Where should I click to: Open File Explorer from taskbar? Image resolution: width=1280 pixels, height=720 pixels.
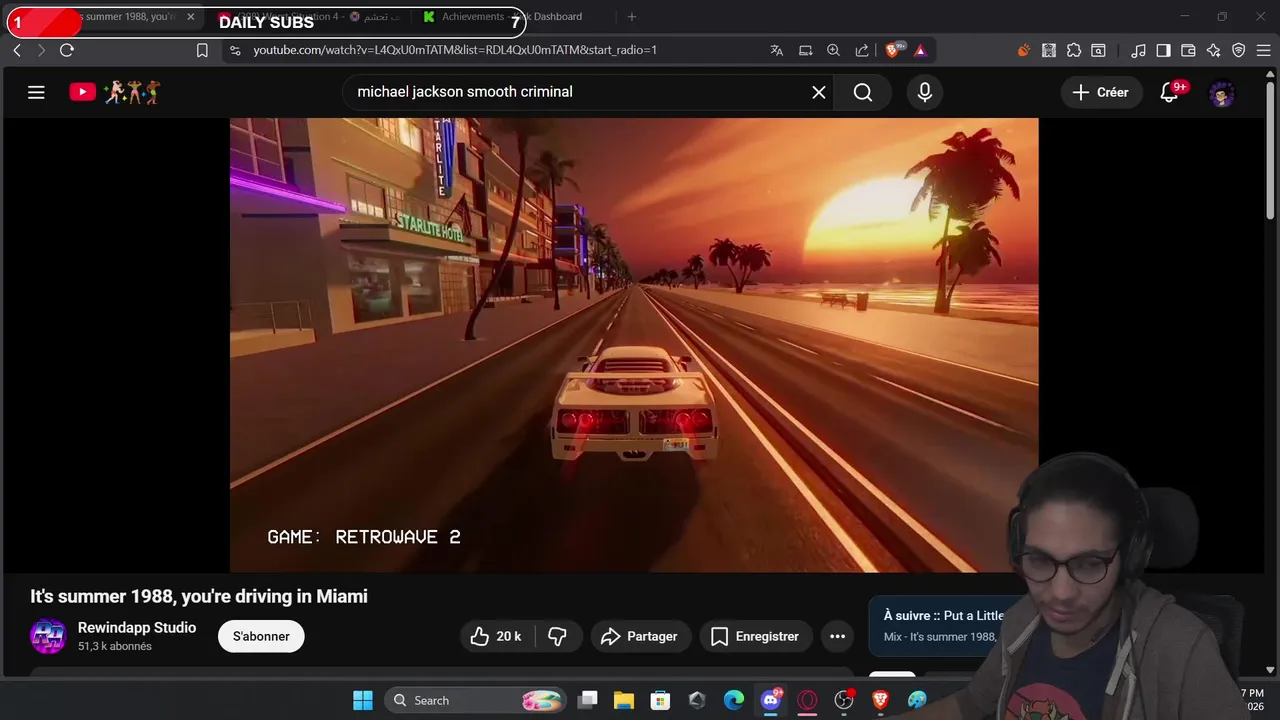[624, 700]
